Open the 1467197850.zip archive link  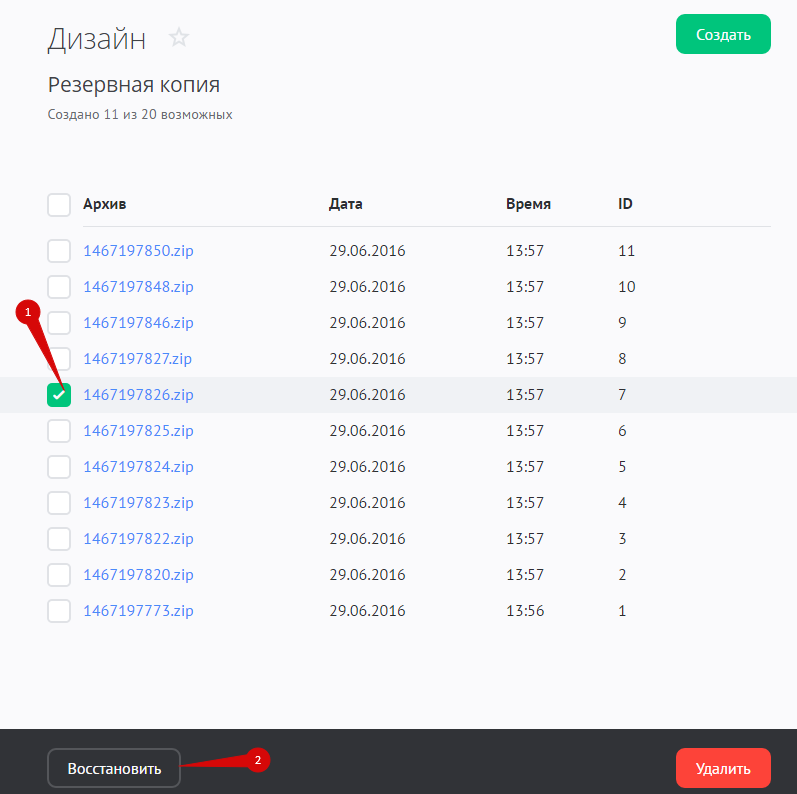(138, 251)
